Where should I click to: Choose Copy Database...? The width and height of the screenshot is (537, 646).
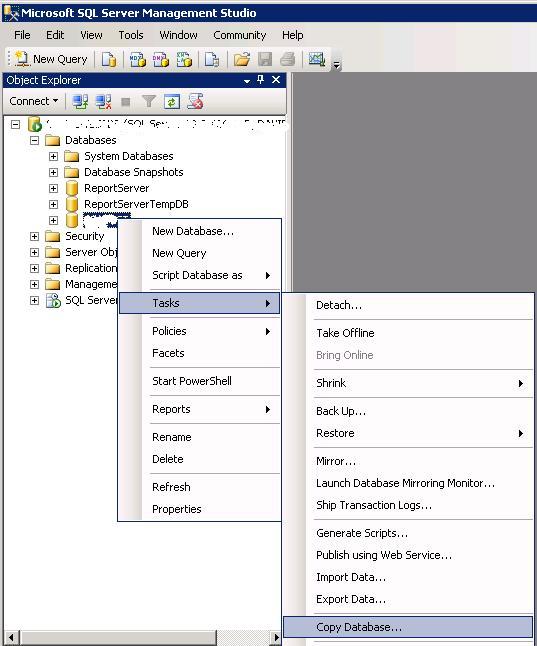tap(408, 627)
